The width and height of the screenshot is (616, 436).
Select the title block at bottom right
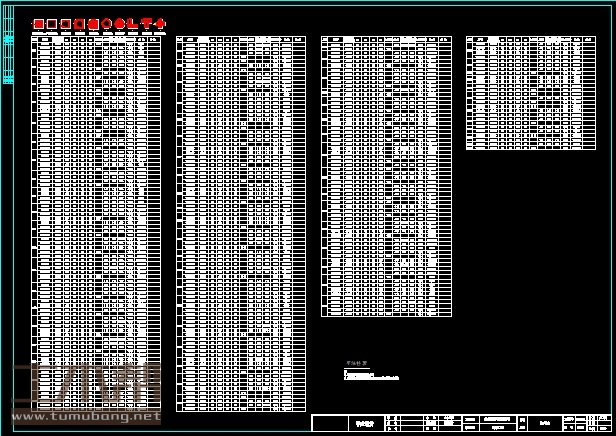click(x=461, y=422)
